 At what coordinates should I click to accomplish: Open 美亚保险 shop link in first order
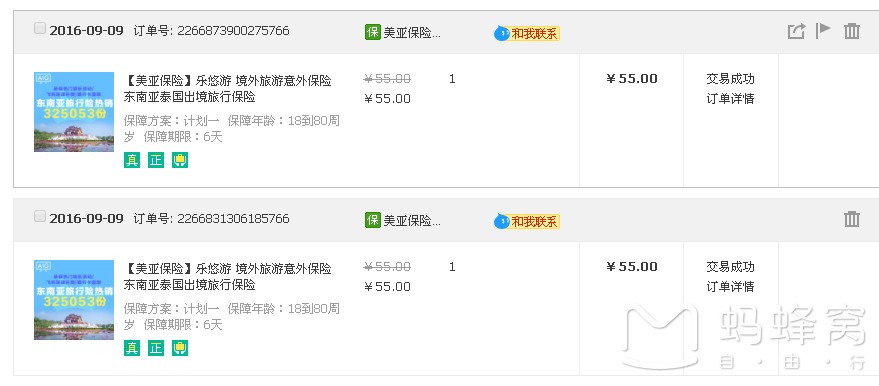(411, 32)
